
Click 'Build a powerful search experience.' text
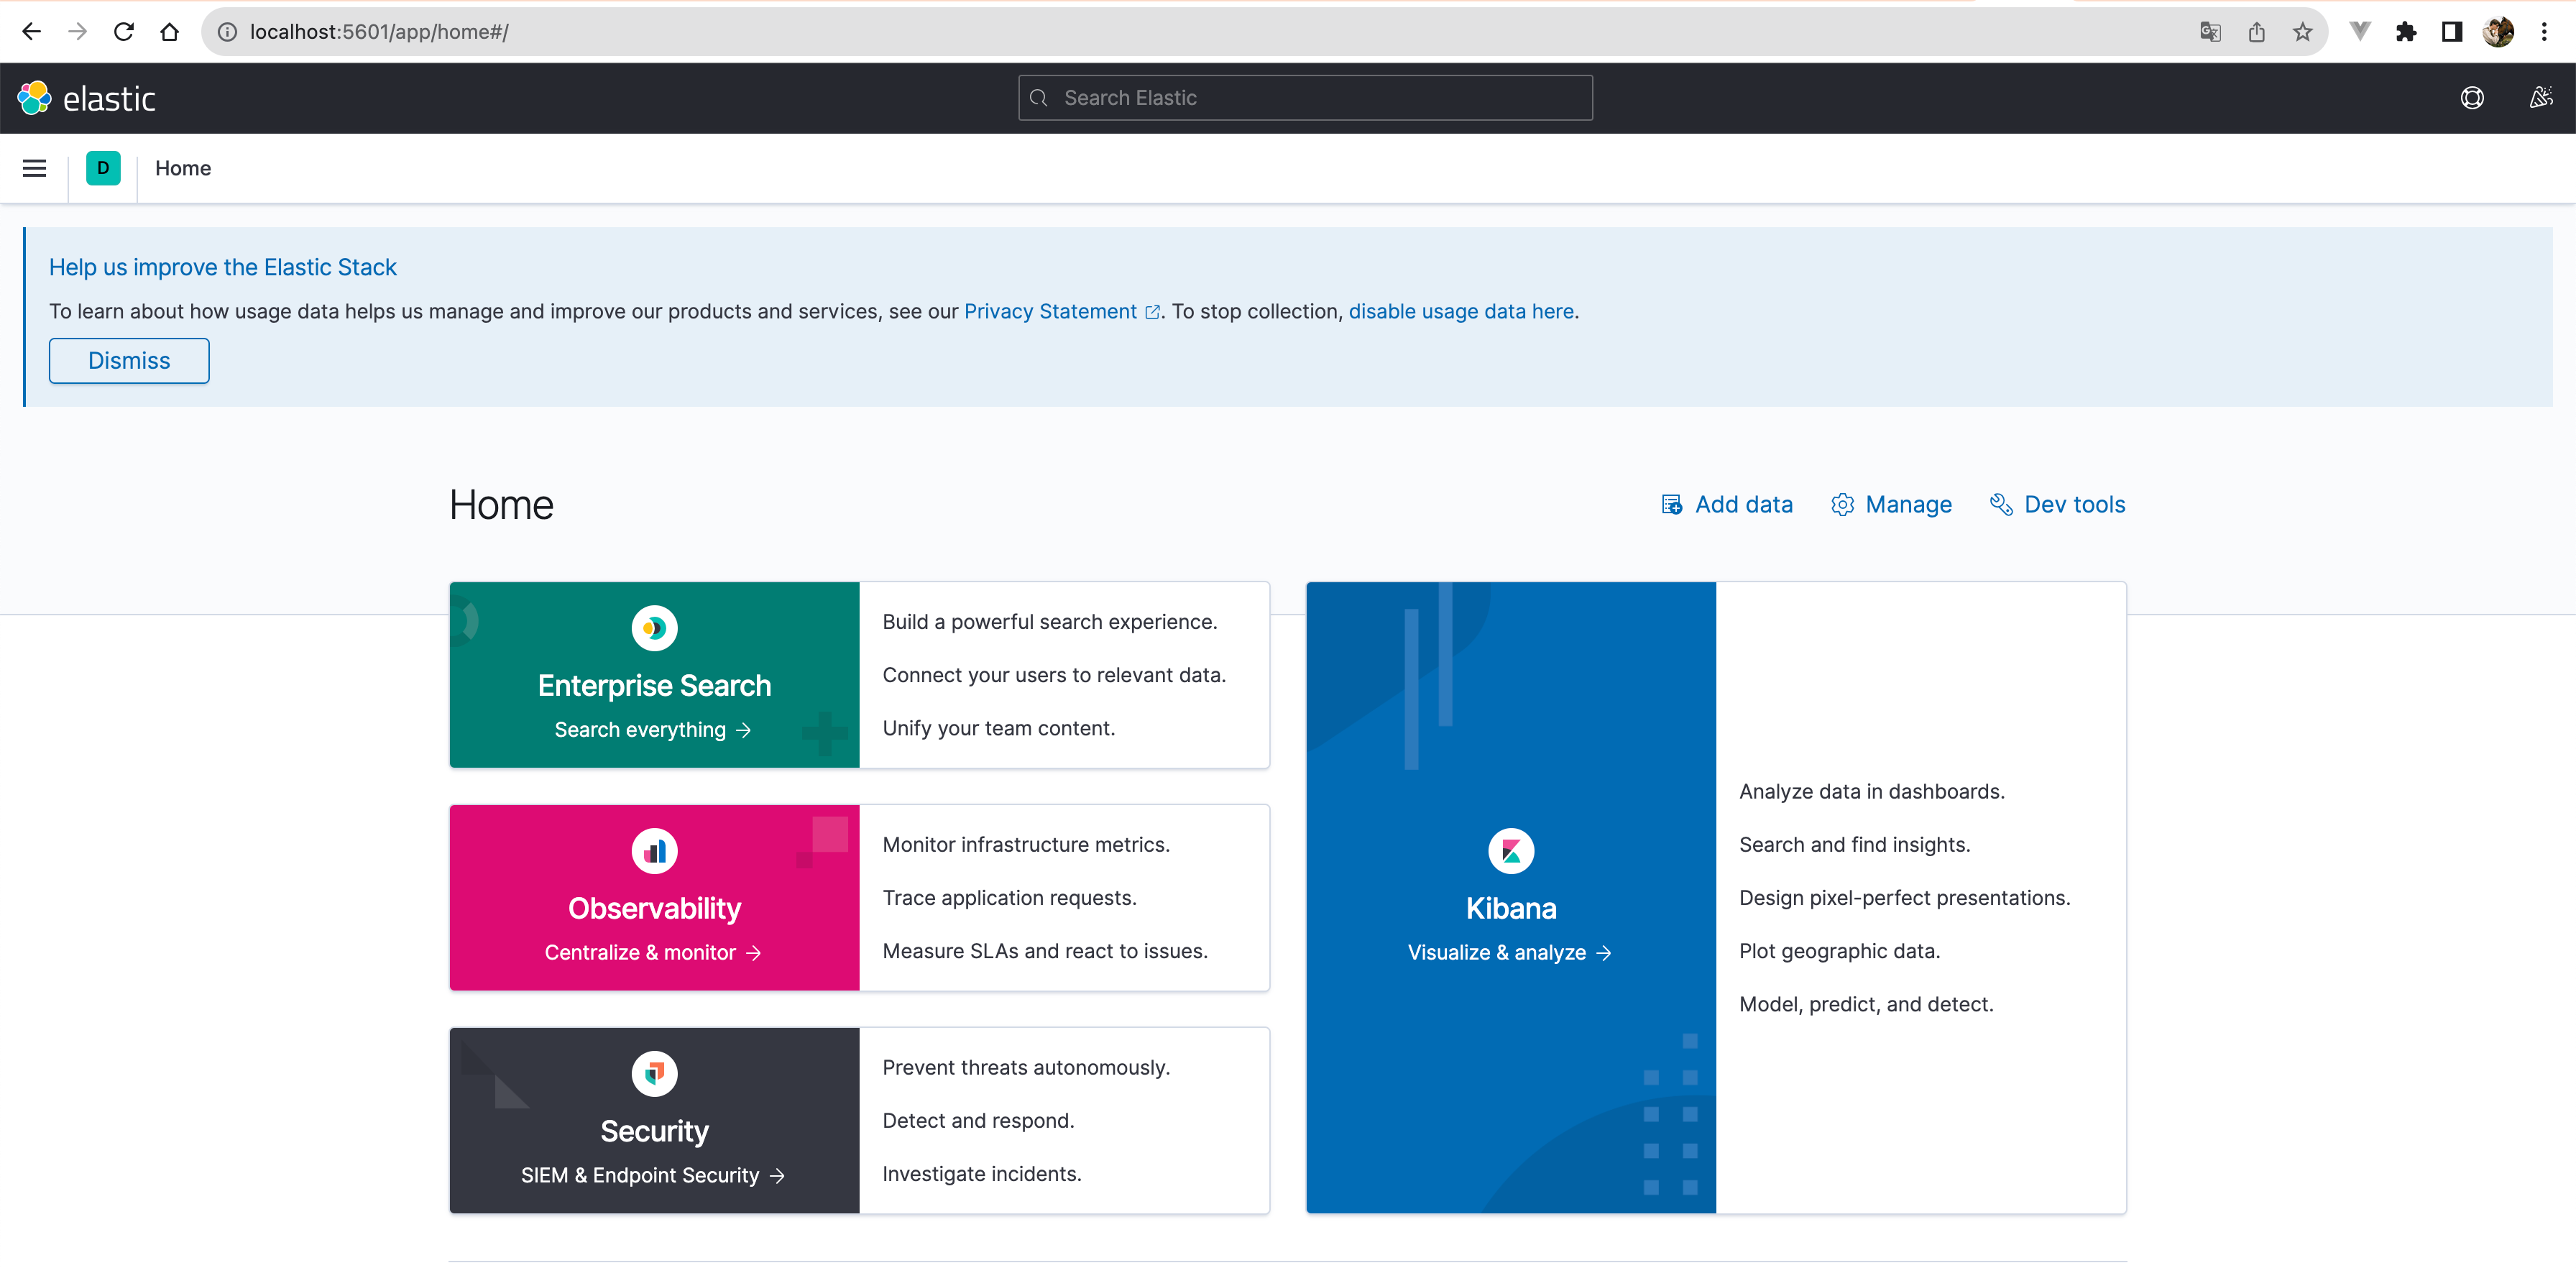pos(1050,622)
